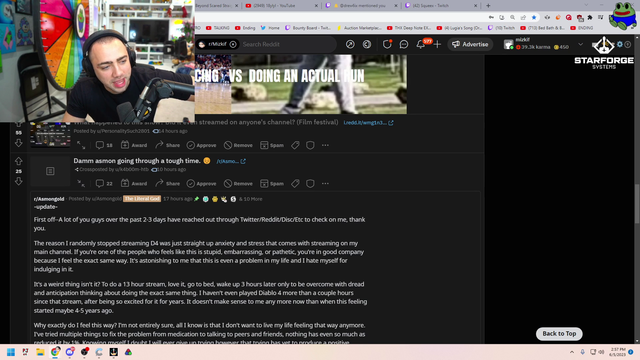Open browser Extensions puzzle icon
The width and height of the screenshot is (640, 360).
590,18
